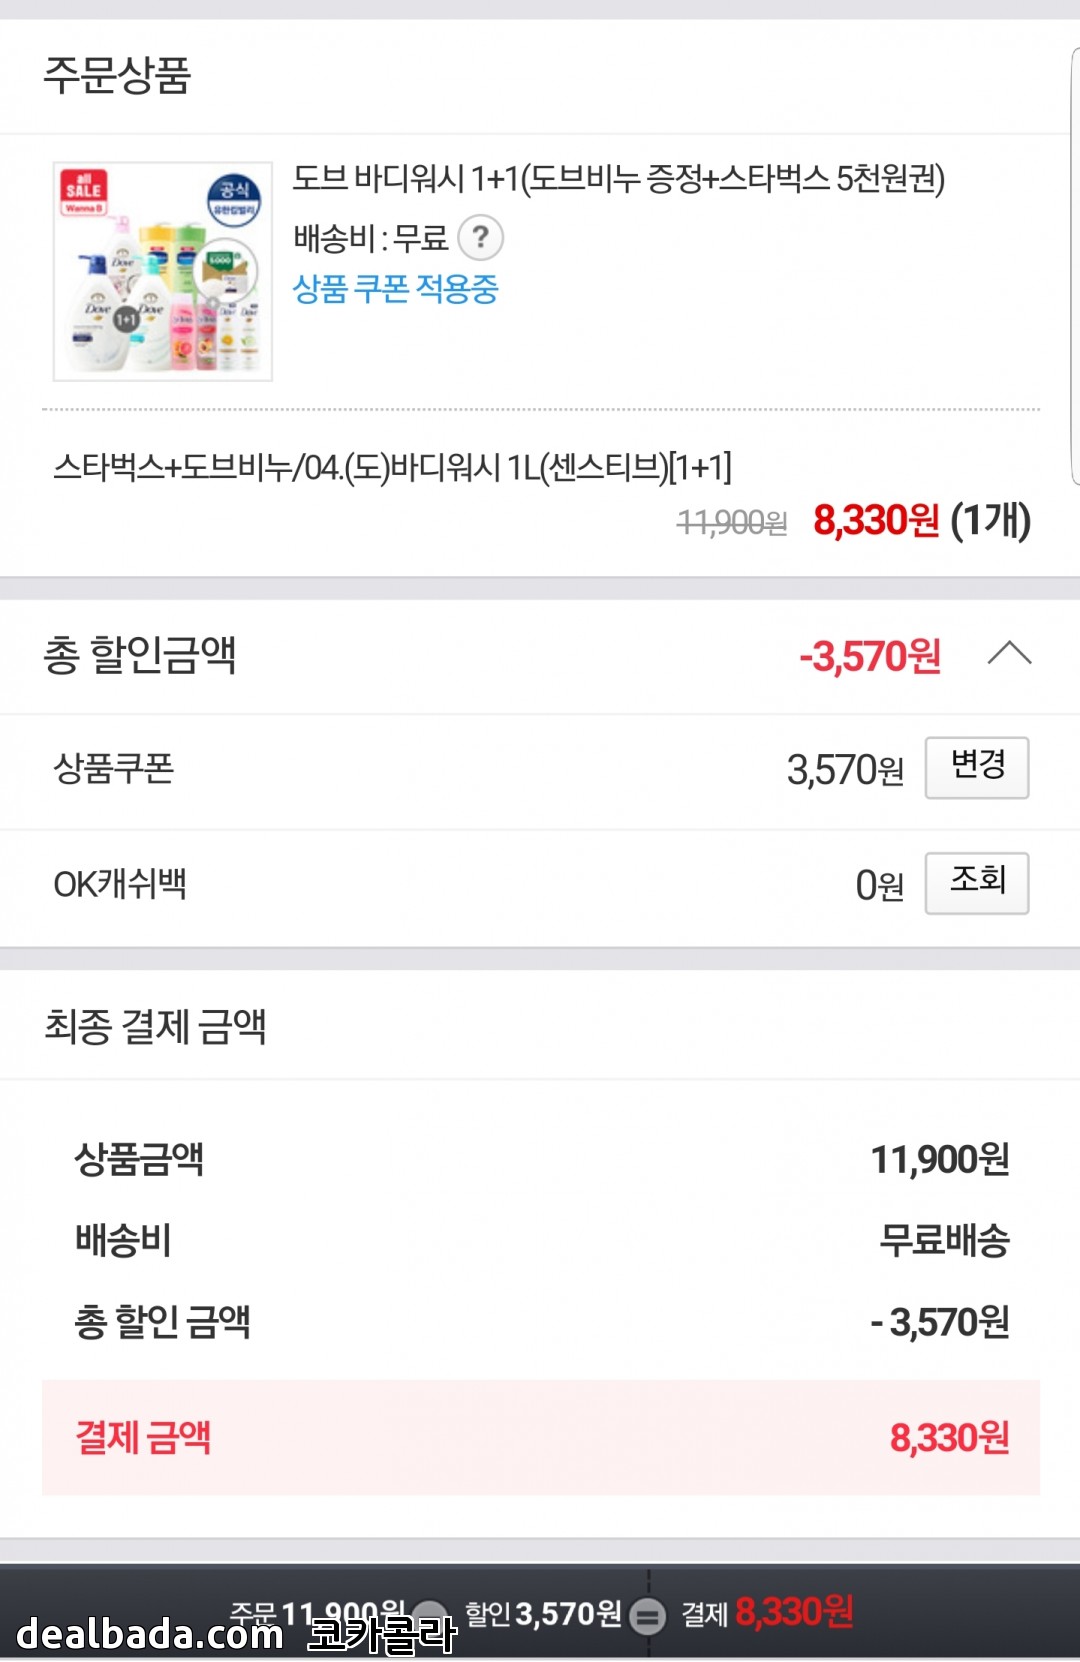Tap the red -3,570원 discount total
The width and height of the screenshot is (1080, 1662).
[x=870, y=656]
